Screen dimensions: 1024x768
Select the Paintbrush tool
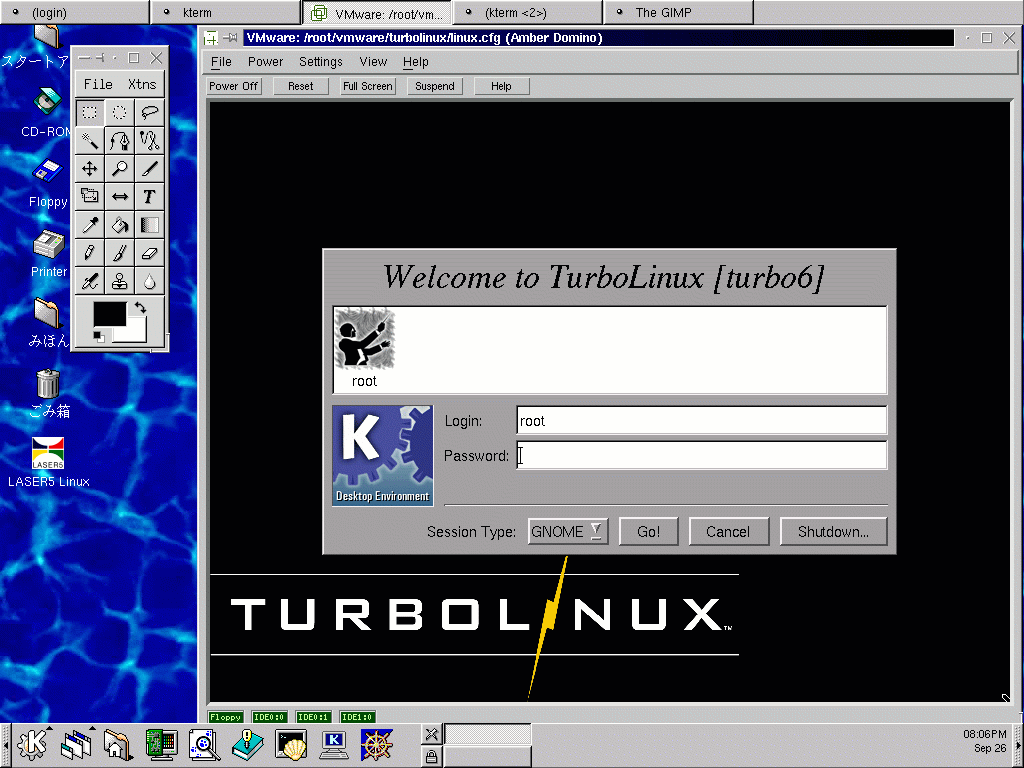(x=120, y=253)
